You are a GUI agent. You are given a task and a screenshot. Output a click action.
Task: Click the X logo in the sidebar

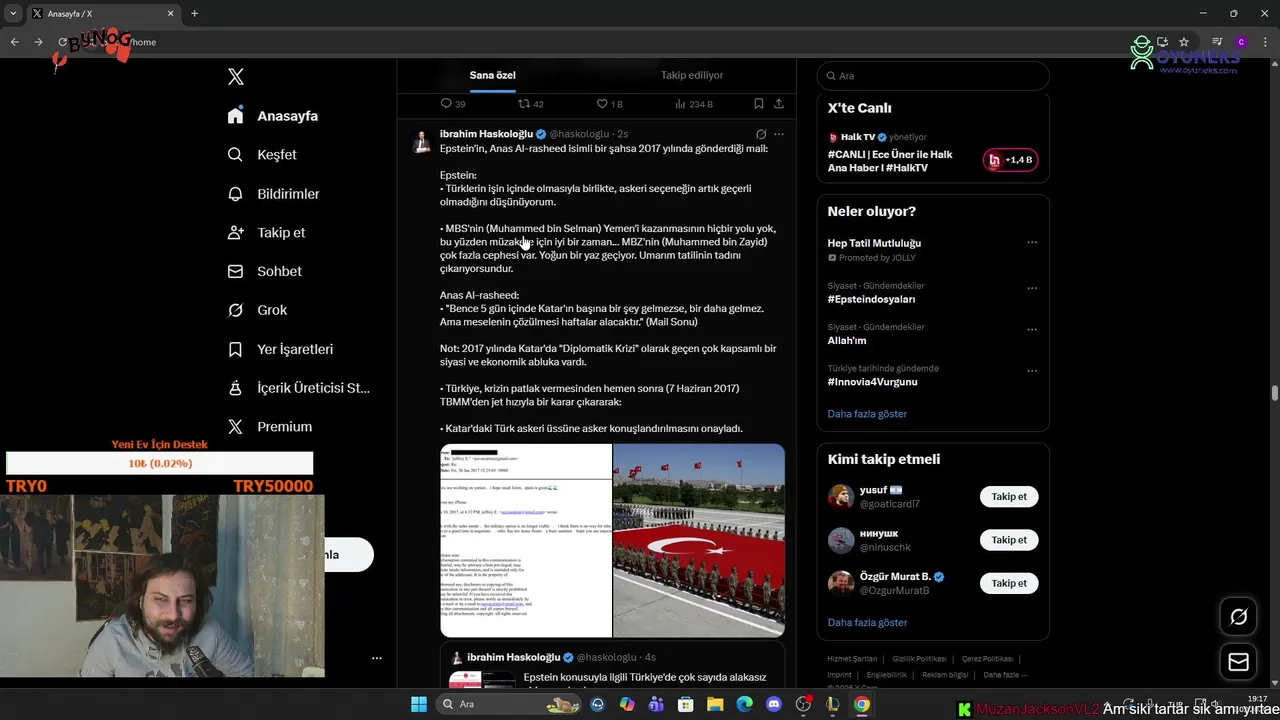click(236, 77)
